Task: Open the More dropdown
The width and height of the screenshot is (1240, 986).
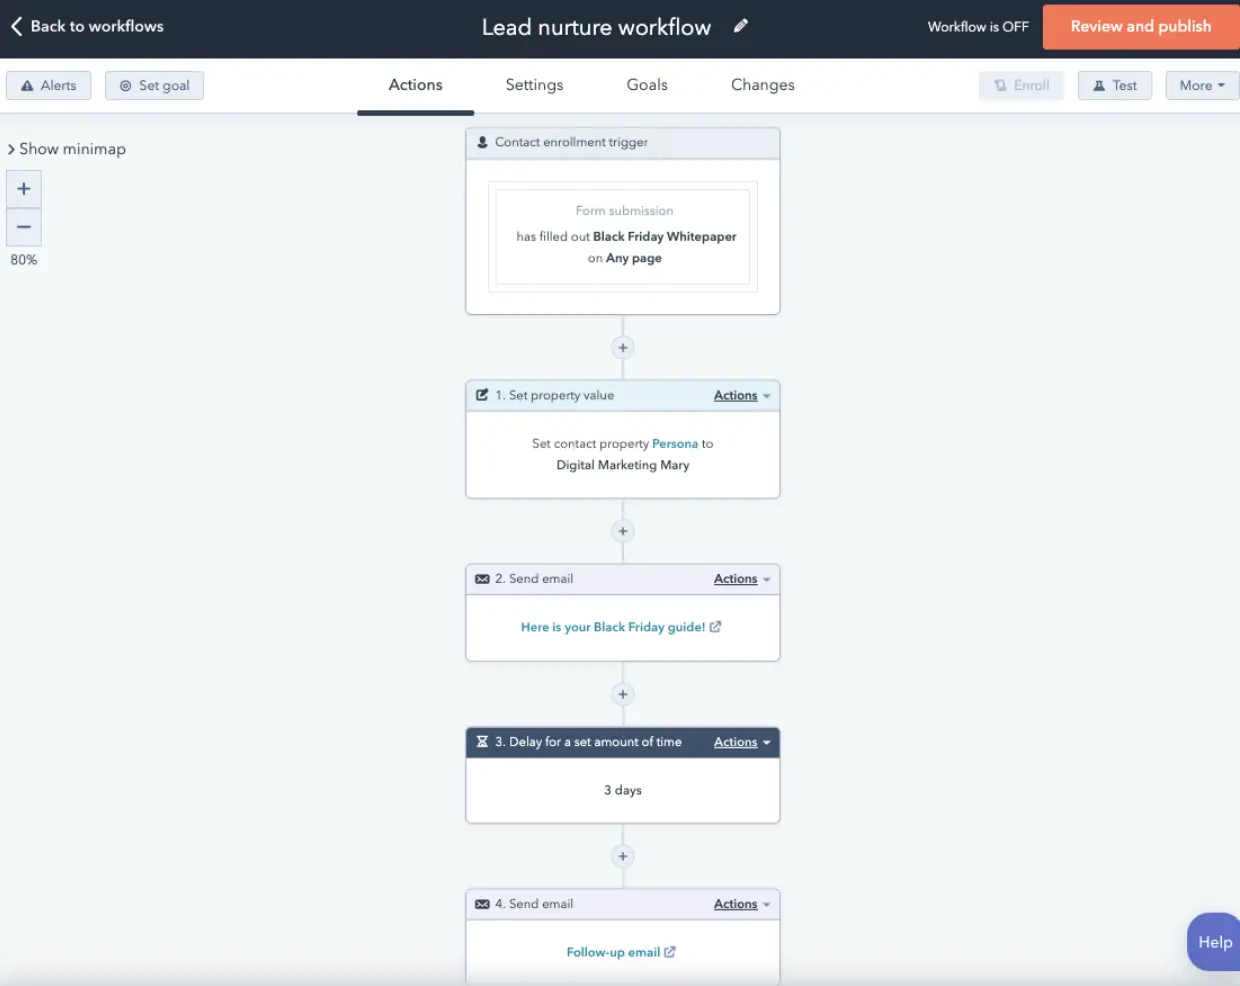Action: tap(1201, 85)
